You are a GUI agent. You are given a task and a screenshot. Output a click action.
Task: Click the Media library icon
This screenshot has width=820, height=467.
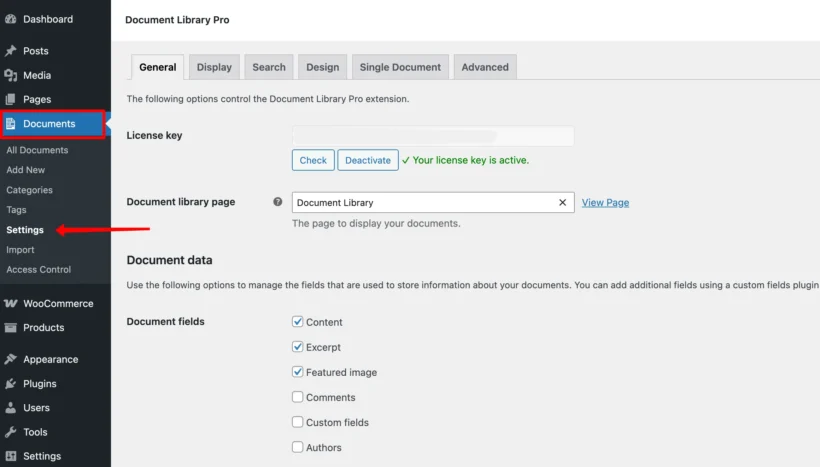pyautogui.click(x=10, y=75)
